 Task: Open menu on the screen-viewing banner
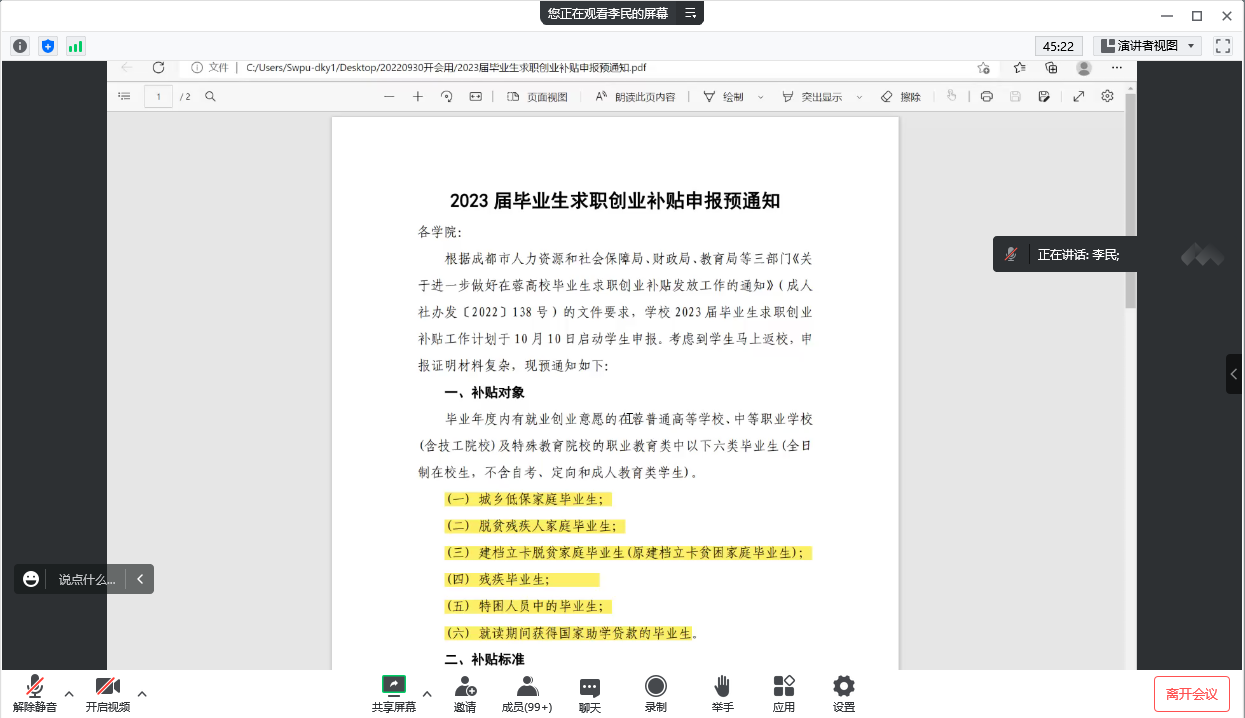(x=690, y=13)
